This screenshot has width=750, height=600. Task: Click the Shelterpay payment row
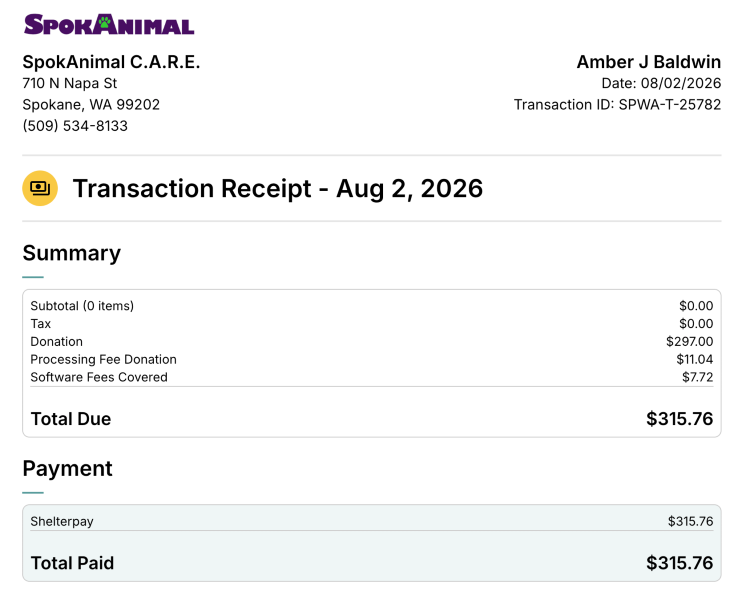pyautogui.click(x=372, y=521)
